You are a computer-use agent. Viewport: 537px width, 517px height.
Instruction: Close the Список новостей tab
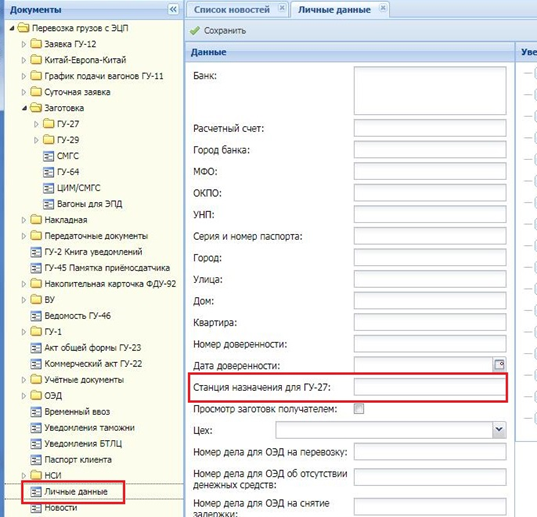point(282,8)
